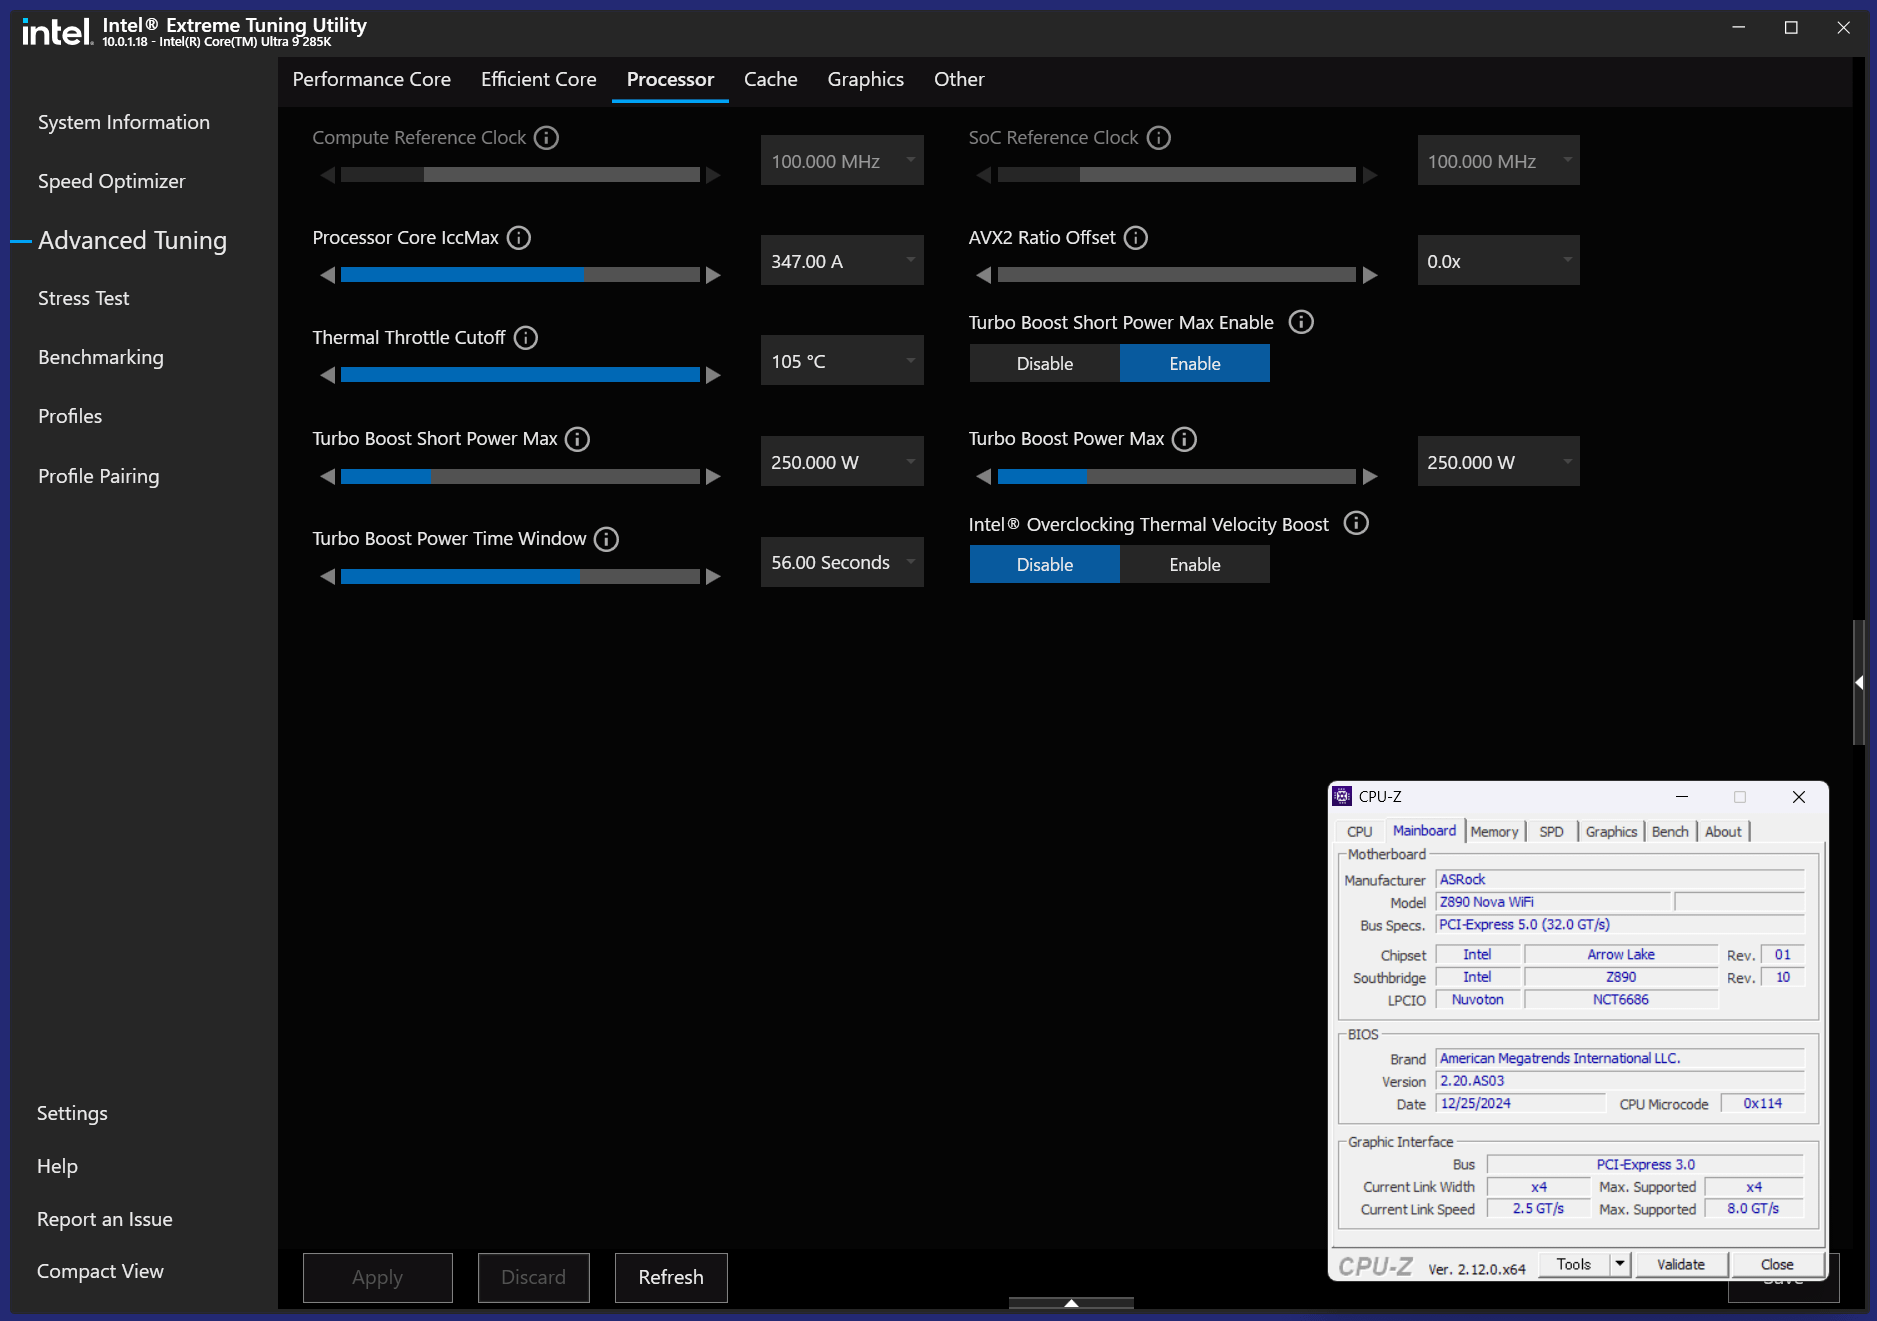Viewport: 1877px width, 1321px height.
Task: Enable Turbo Boost Short Power Max Enable
Action: 1195,363
